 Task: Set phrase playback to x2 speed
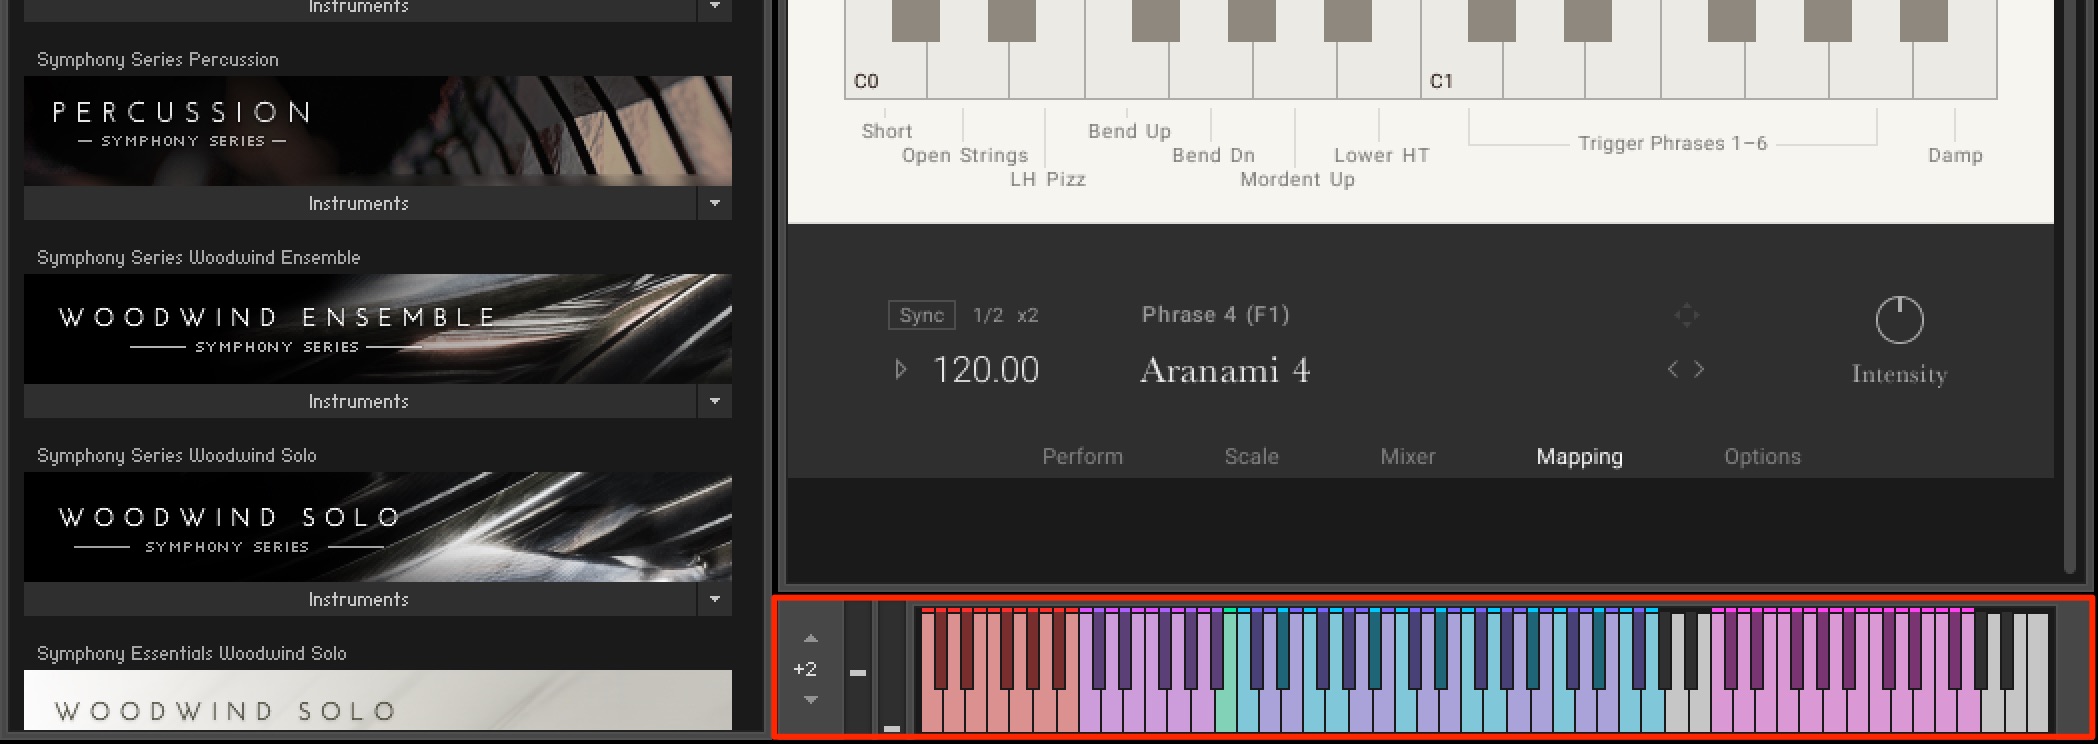click(x=1028, y=315)
